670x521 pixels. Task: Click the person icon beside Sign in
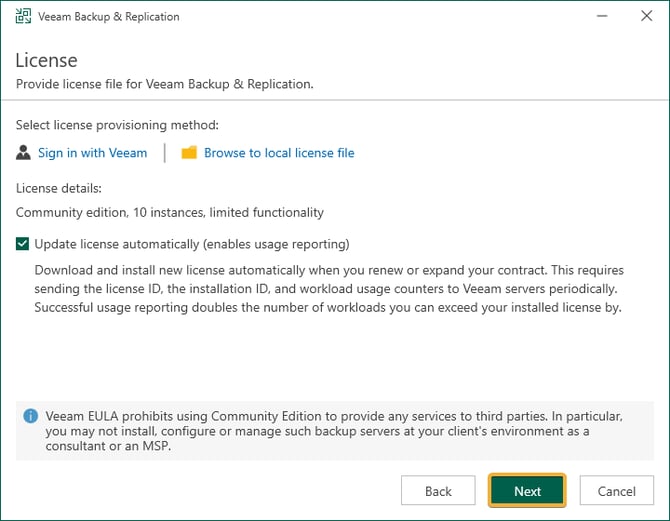click(x=23, y=152)
